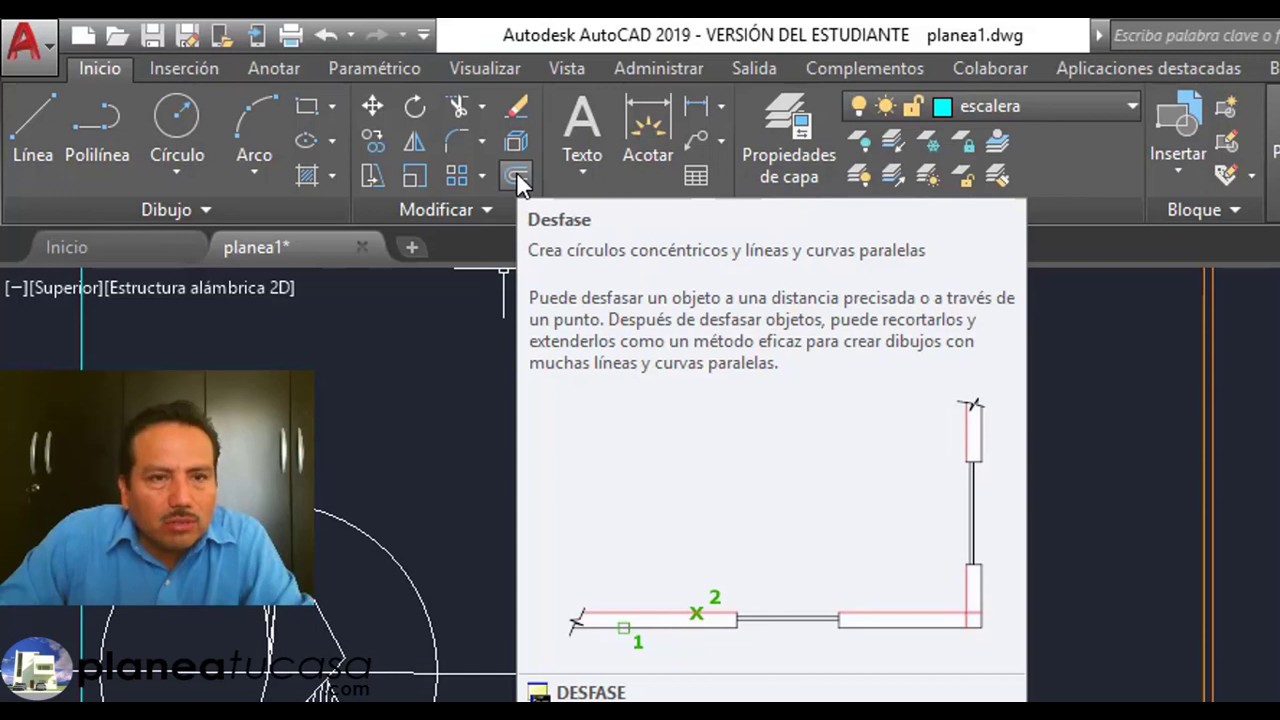This screenshot has height=720, width=1280.
Task: Click the Hatch (sombreado) tool icon
Action: click(307, 176)
